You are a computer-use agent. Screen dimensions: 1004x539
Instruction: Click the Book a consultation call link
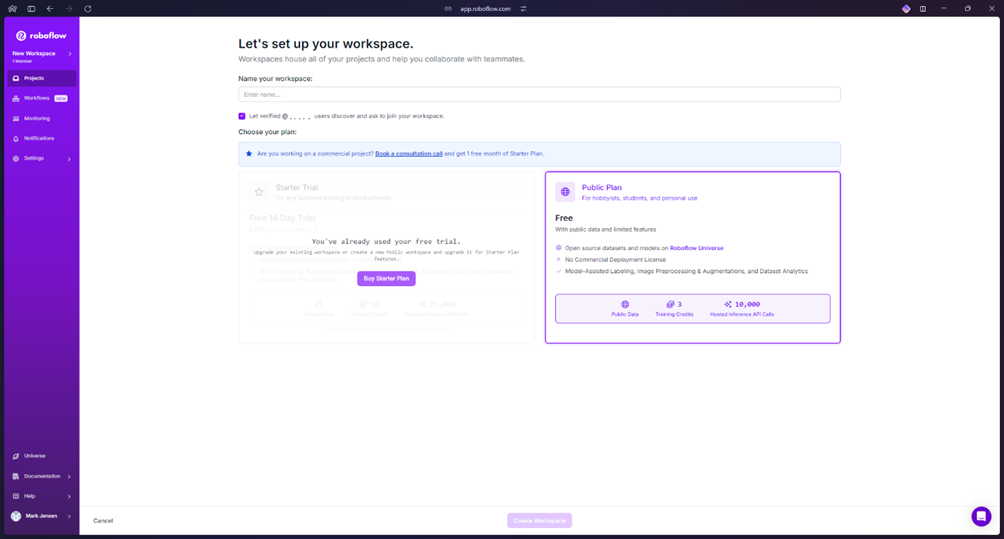click(x=408, y=154)
